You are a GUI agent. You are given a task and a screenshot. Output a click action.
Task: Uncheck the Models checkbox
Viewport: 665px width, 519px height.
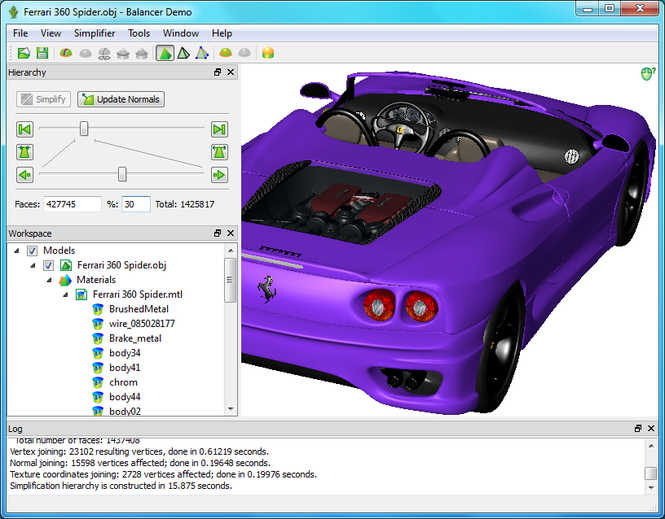click(x=32, y=251)
